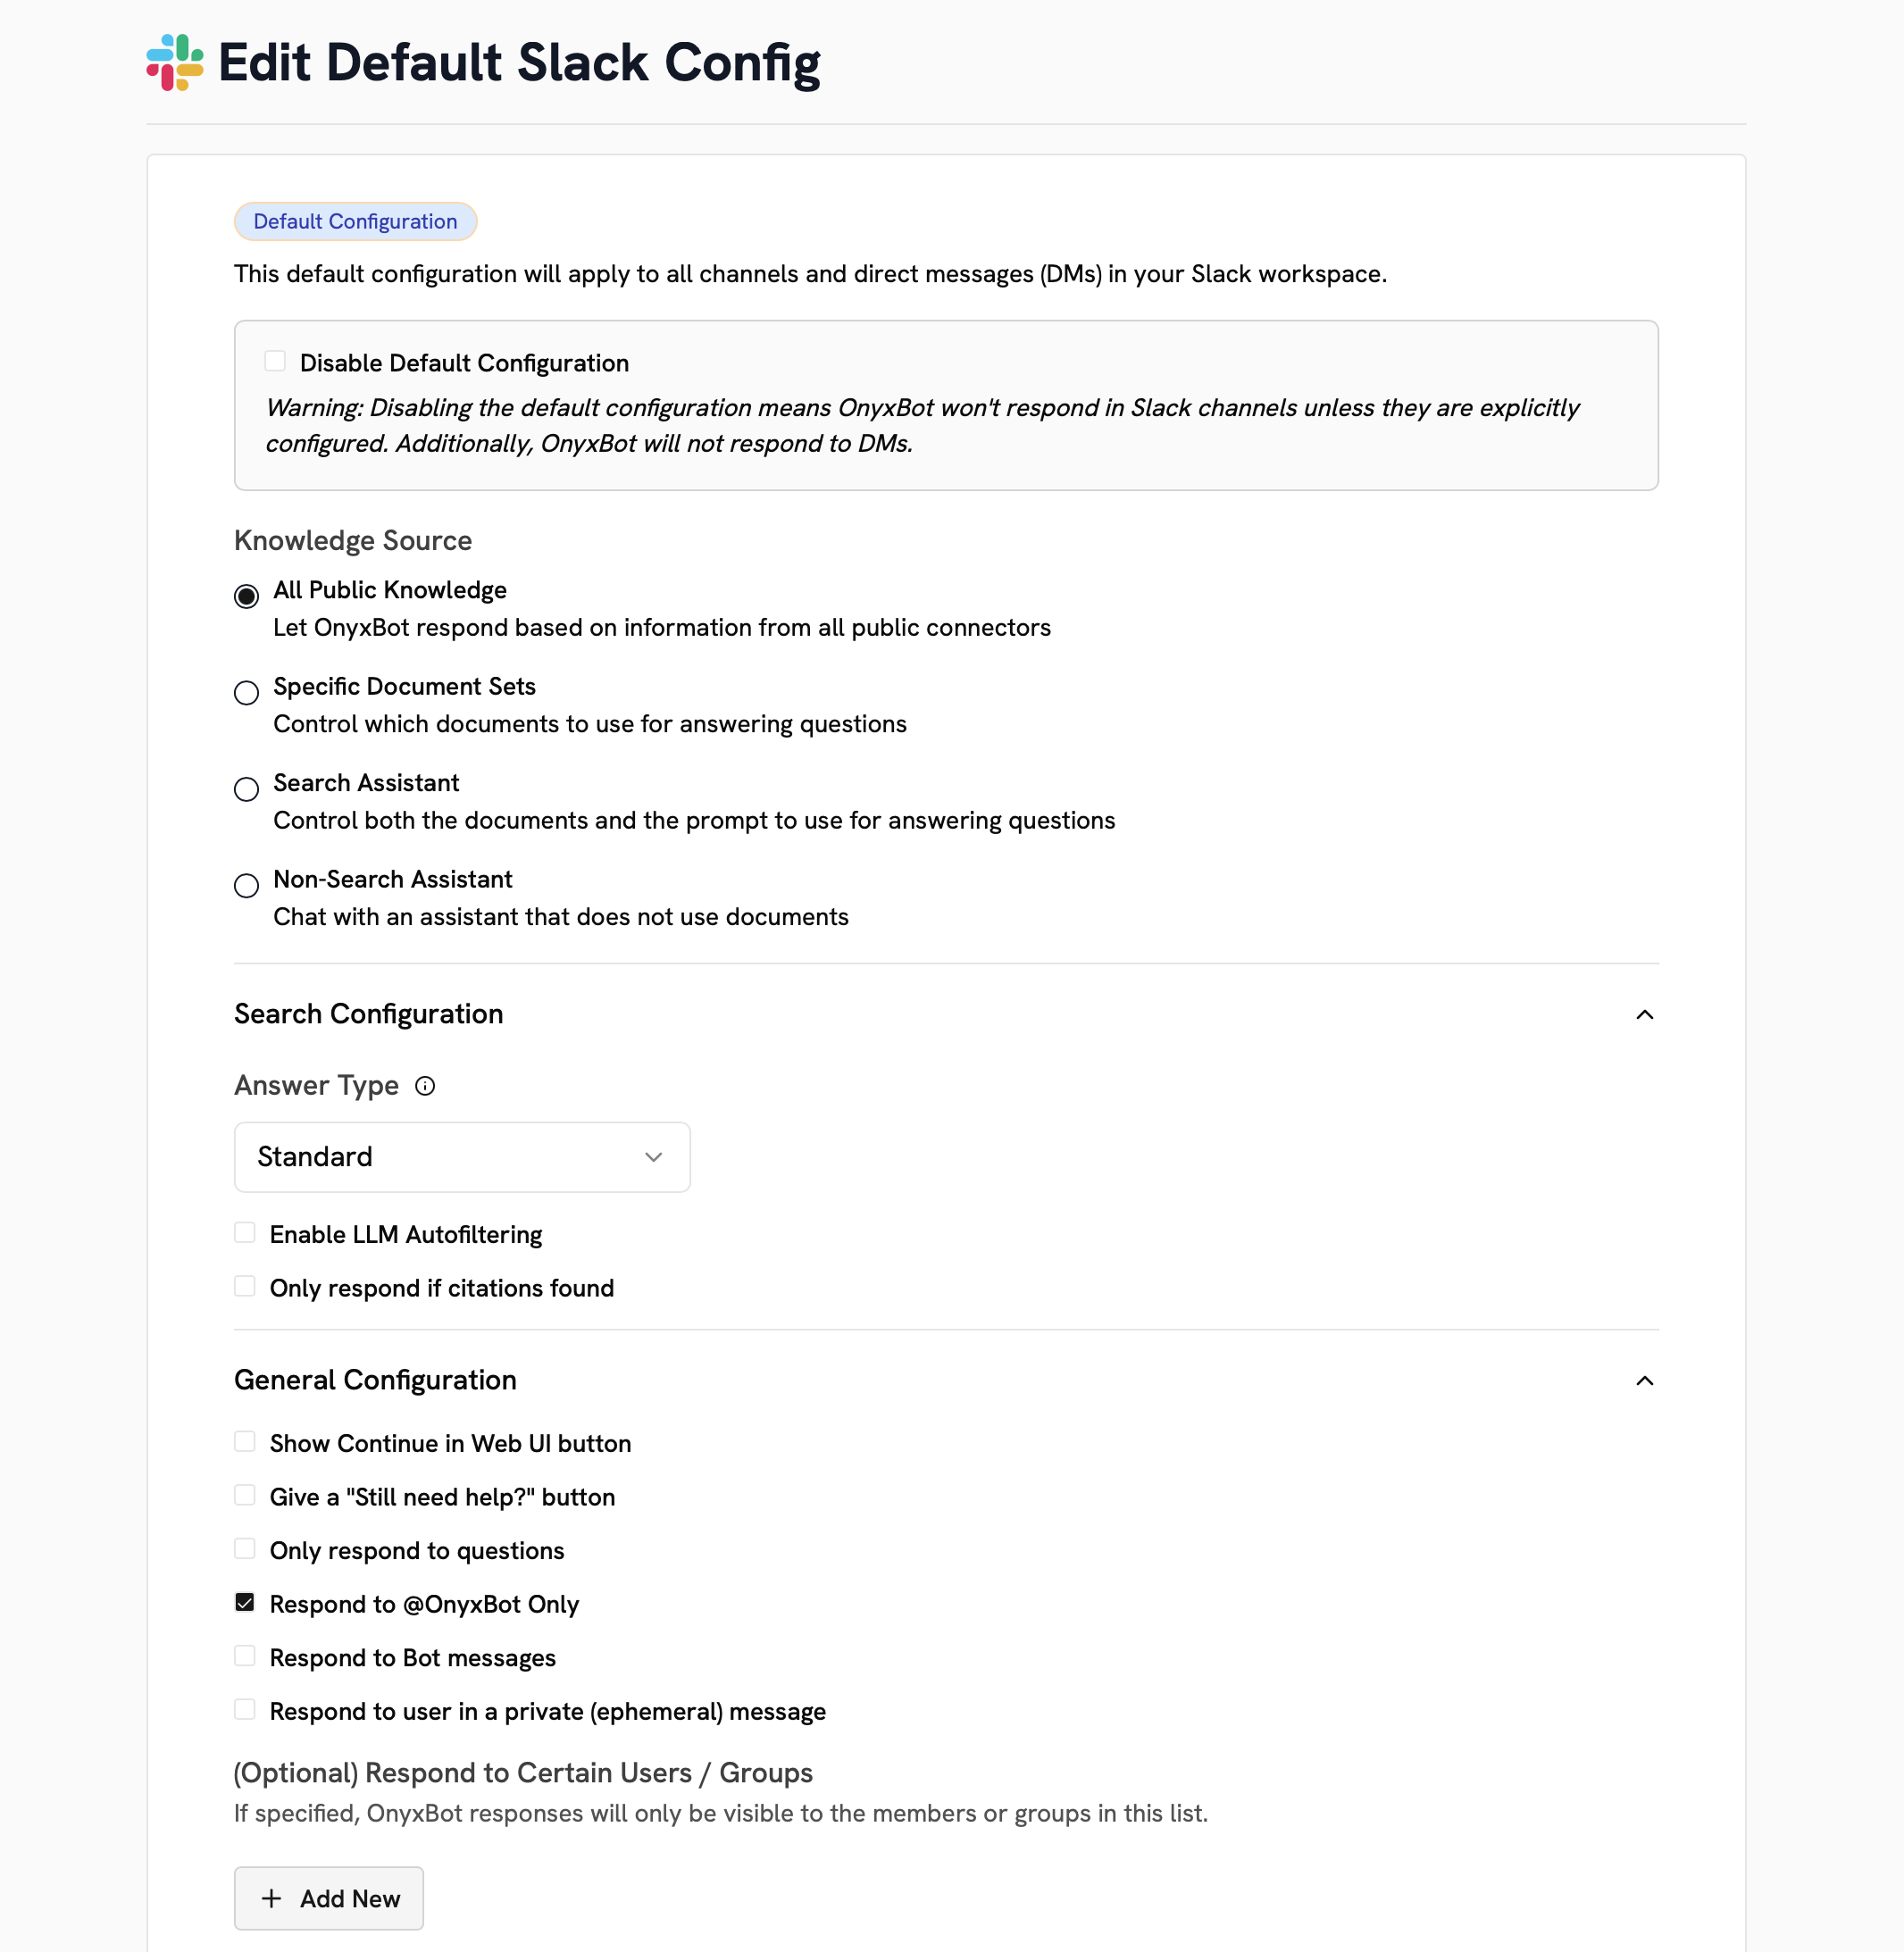This screenshot has height=1952, width=1904.
Task: Click the Slack logo icon
Action: pos(174,63)
